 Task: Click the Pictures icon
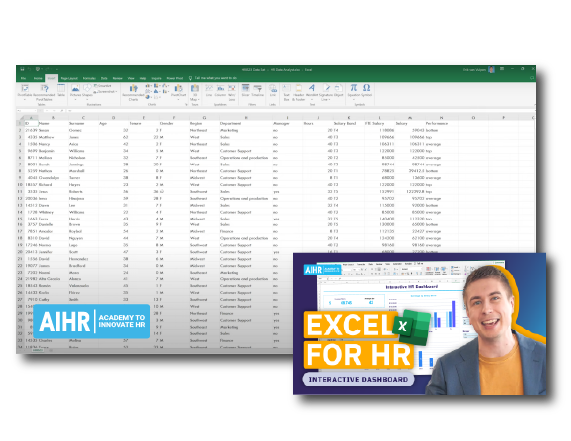[75, 90]
